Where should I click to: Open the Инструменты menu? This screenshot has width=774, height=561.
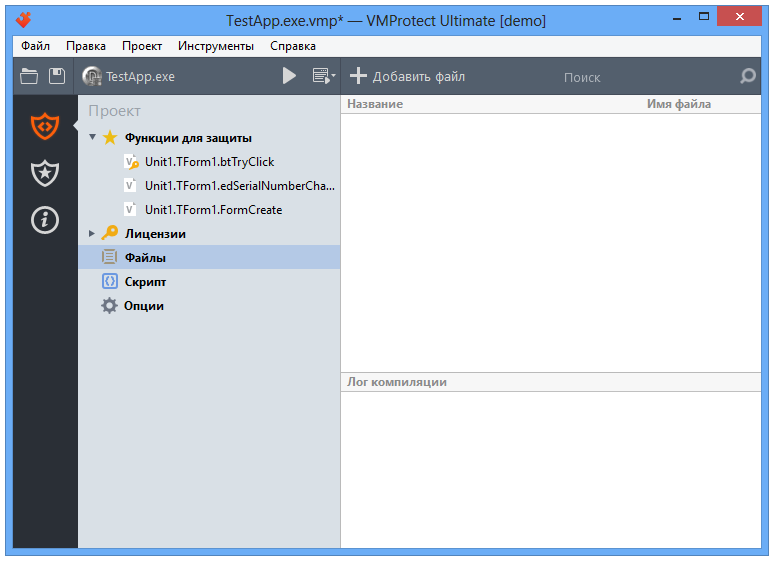216,46
